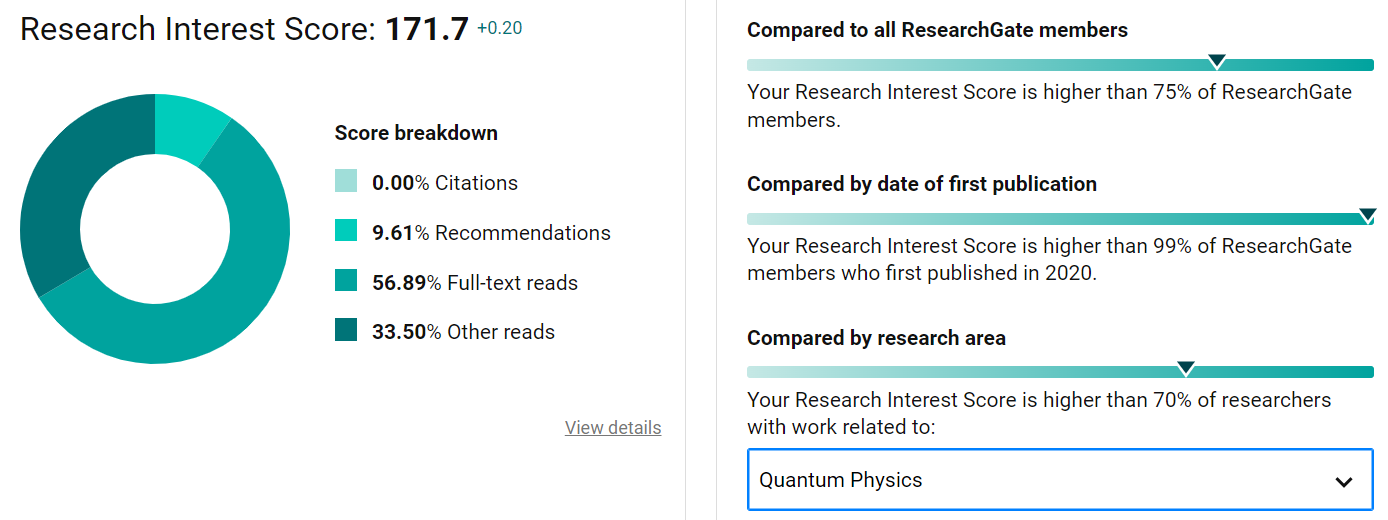Screen dimensions: 1388x520
Task: Click the Other reads legend color swatch
Action: tap(346, 331)
